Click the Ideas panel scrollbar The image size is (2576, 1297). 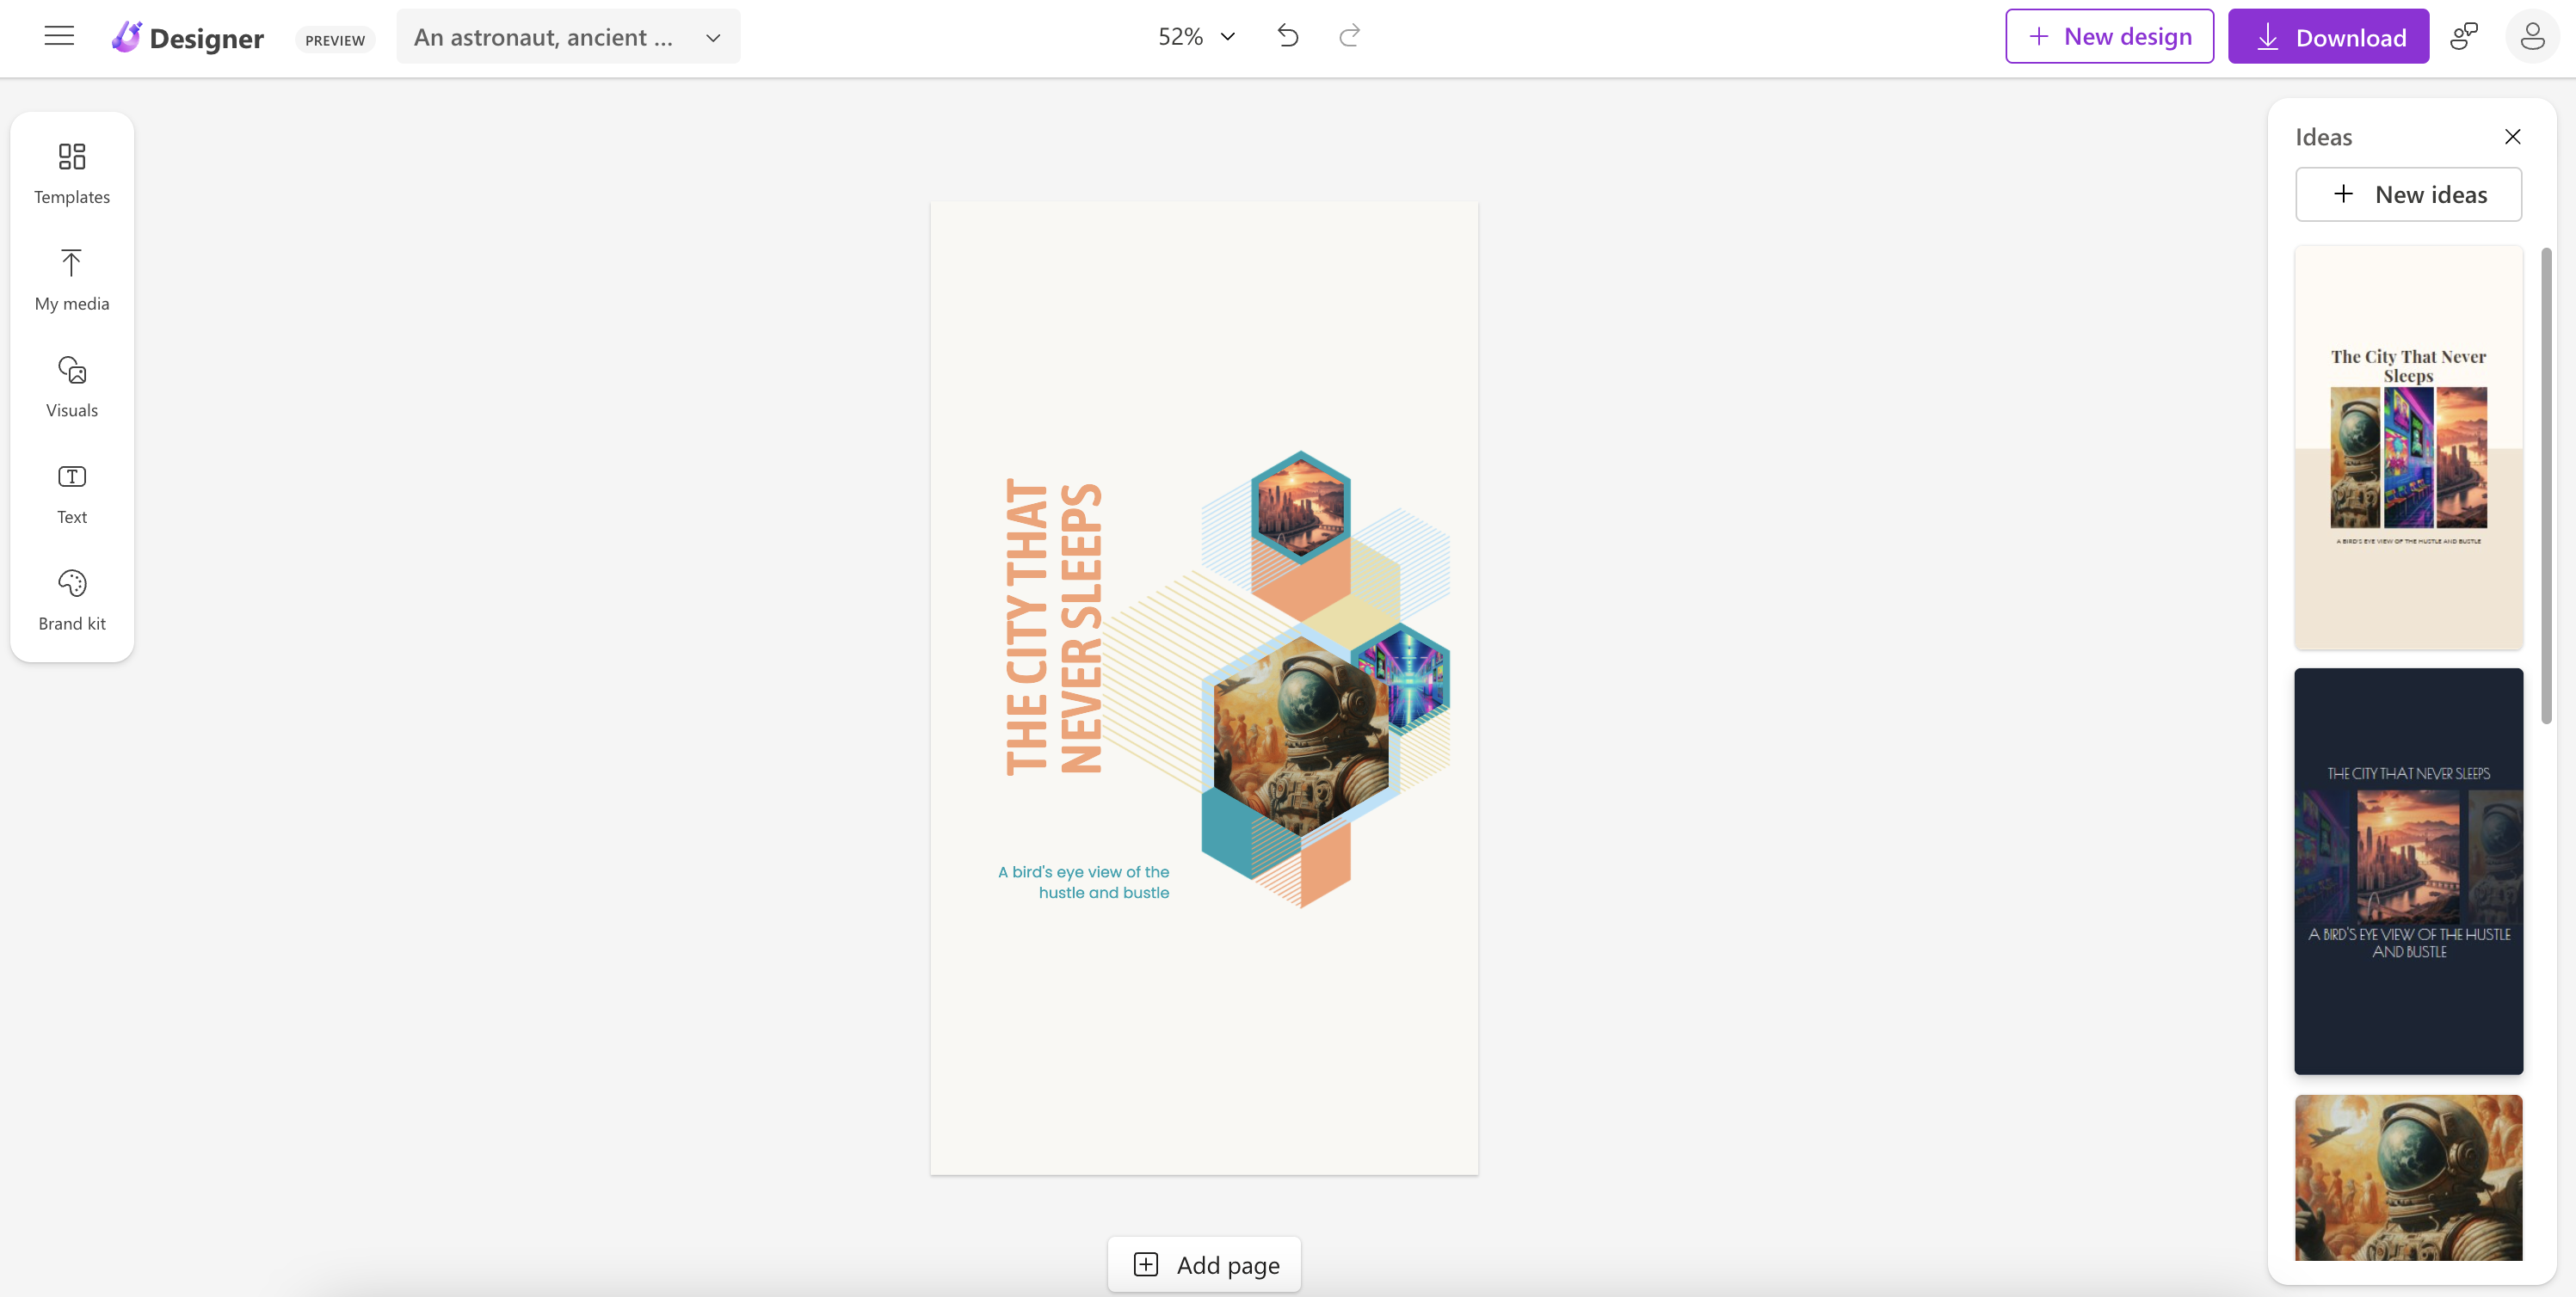point(2546,485)
